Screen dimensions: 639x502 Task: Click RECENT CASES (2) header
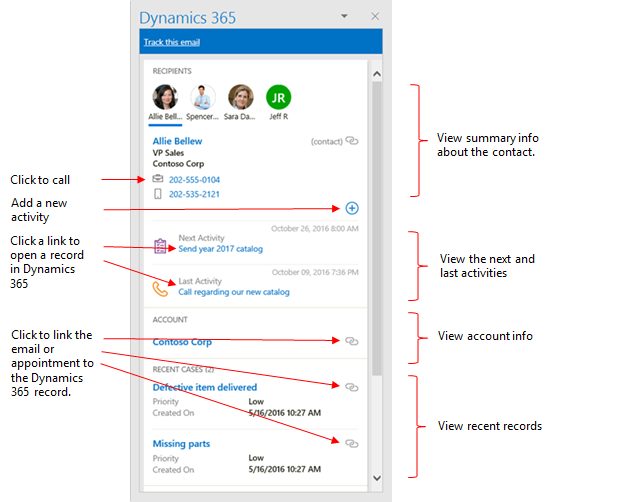click(183, 369)
